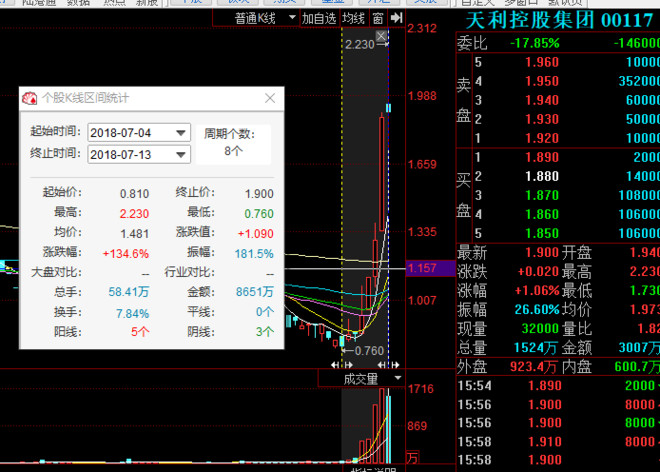Click the sell level 3 price 1.940
The width and height of the screenshot is (660, 472).
coord(542,100)
